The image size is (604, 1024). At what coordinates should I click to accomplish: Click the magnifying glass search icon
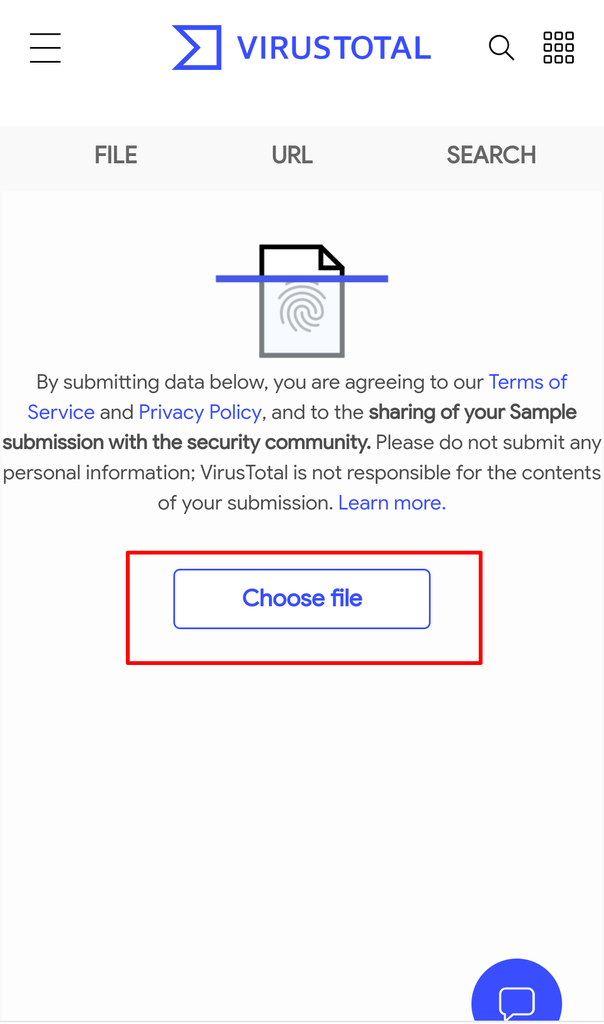coord(501,48)
